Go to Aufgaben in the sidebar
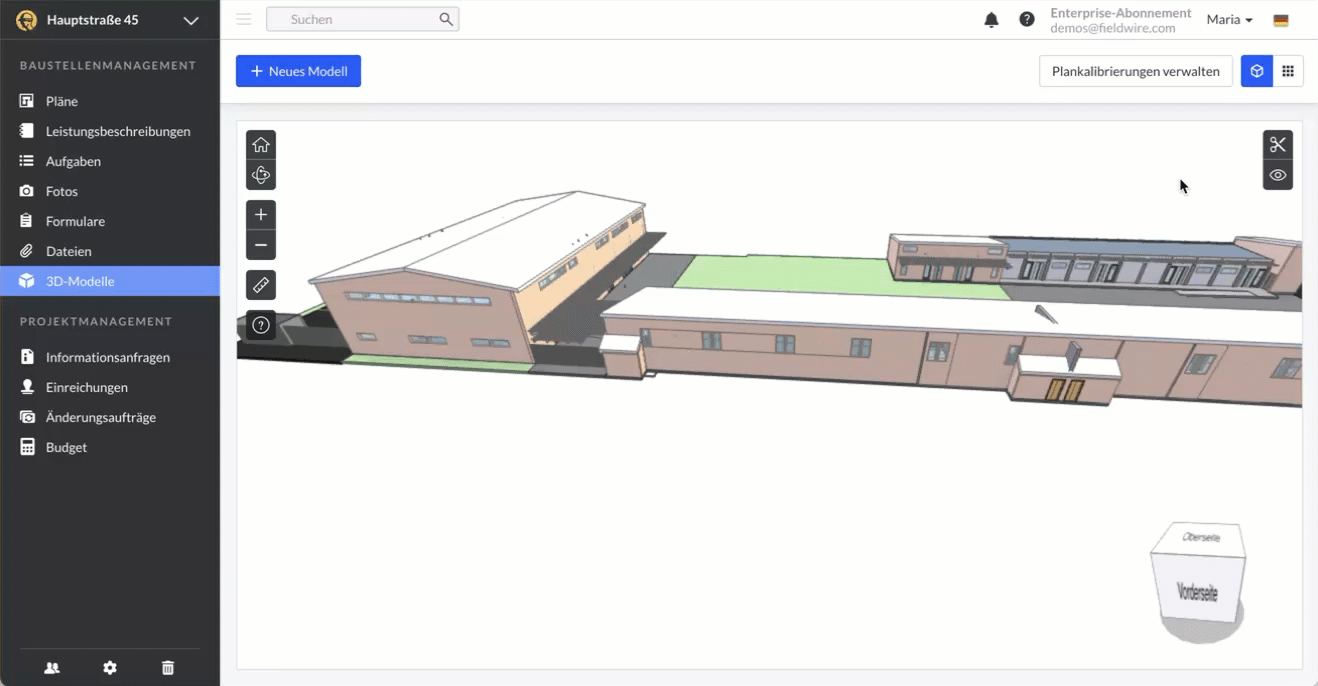This screenshot has width=1318, height=686. point(73,161)
